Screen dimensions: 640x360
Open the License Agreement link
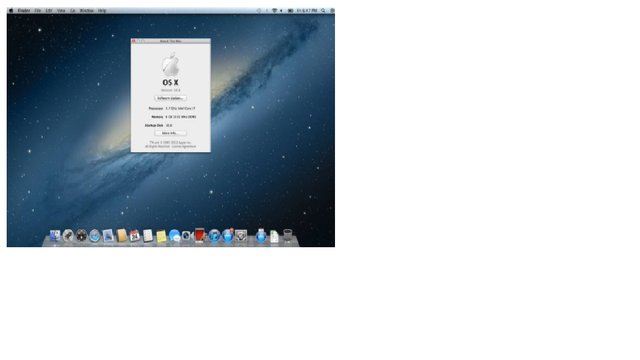point(184,146)
